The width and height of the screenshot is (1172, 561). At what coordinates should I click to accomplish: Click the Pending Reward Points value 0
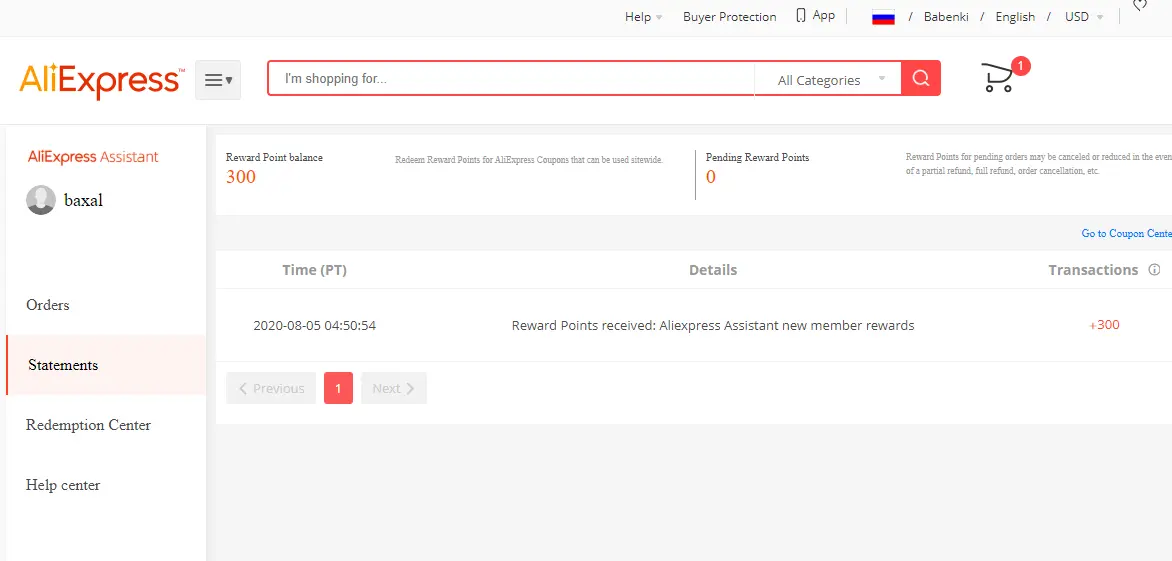[711, 177]
